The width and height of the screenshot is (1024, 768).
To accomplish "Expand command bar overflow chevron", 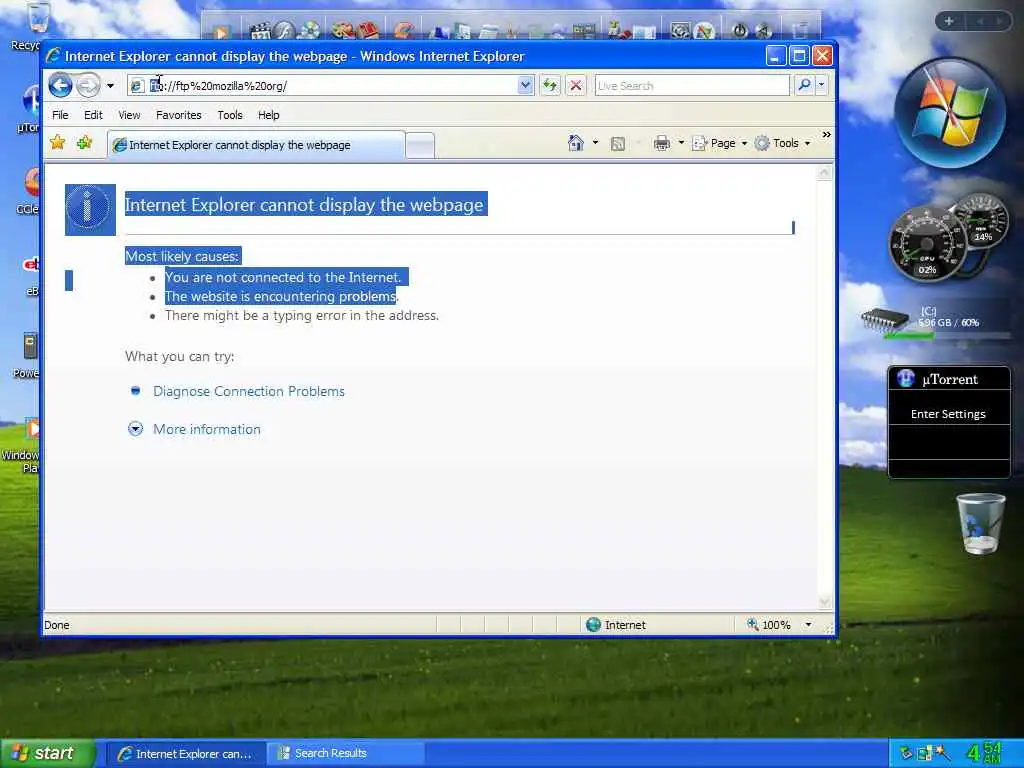I will coord(826,135).
